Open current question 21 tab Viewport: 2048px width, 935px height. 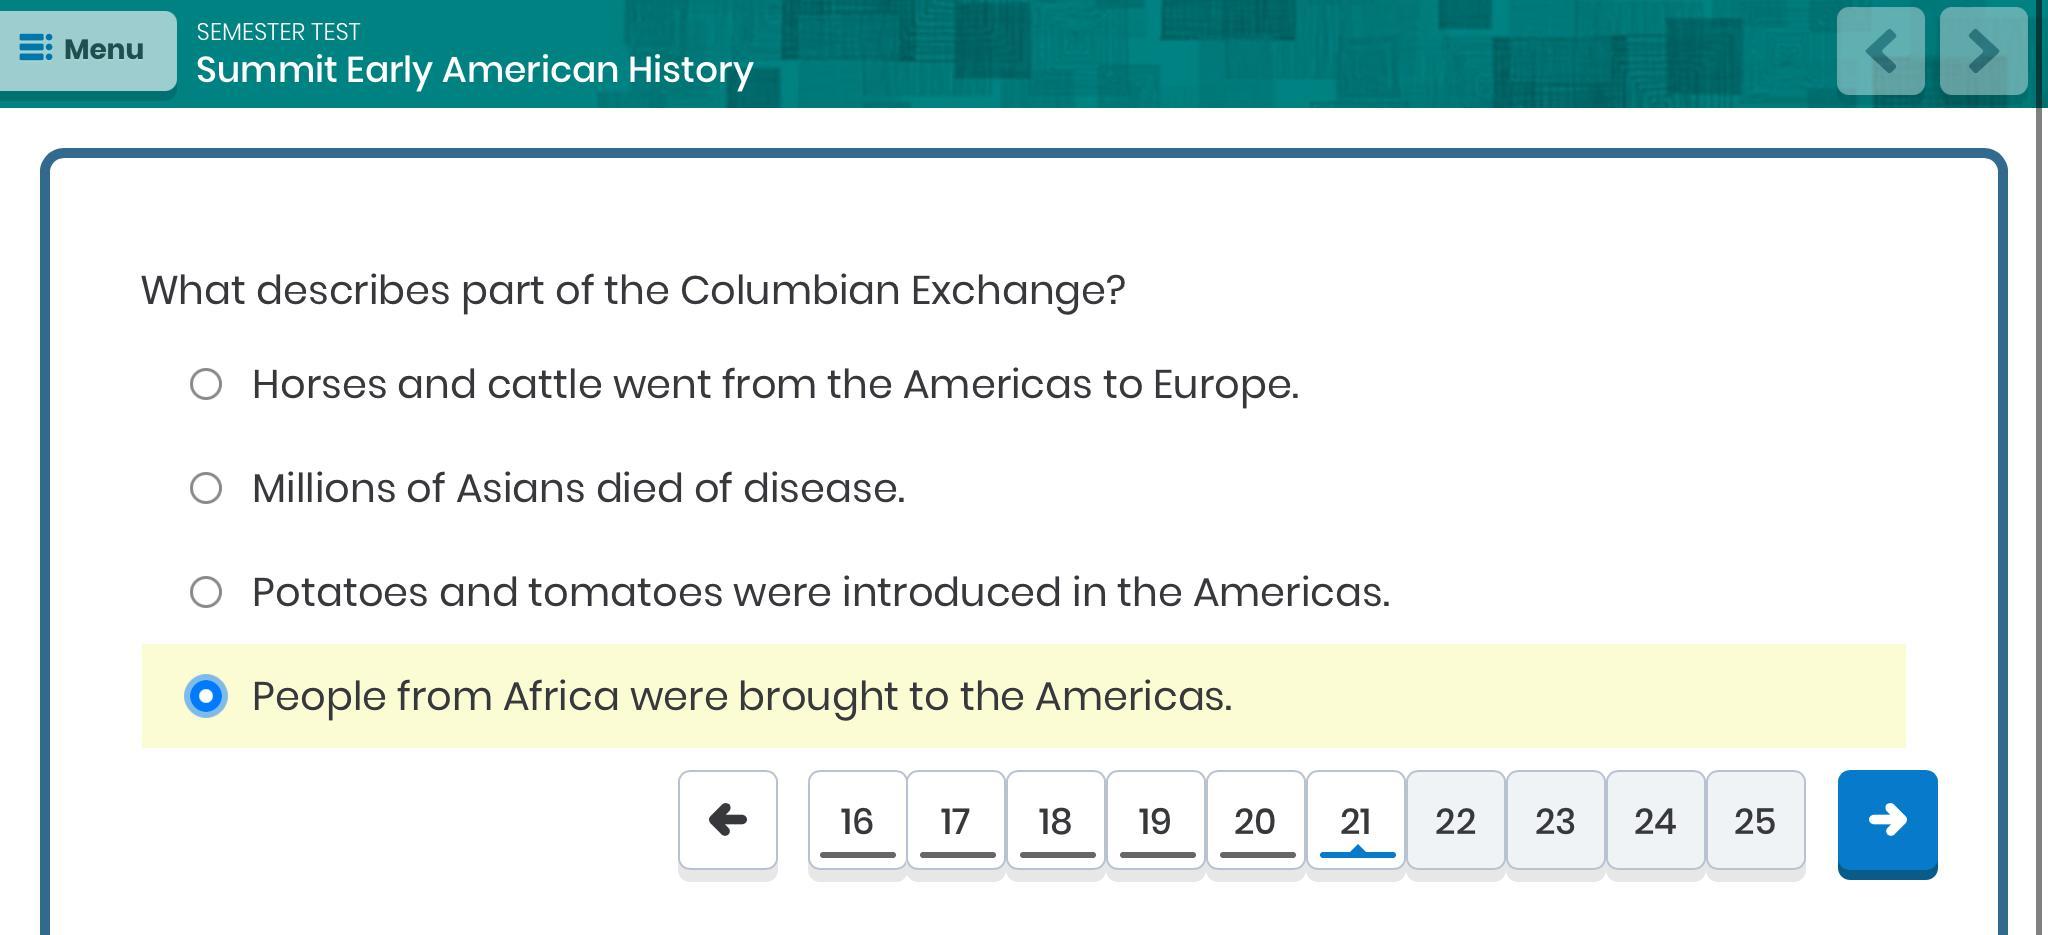(1356, 821)
